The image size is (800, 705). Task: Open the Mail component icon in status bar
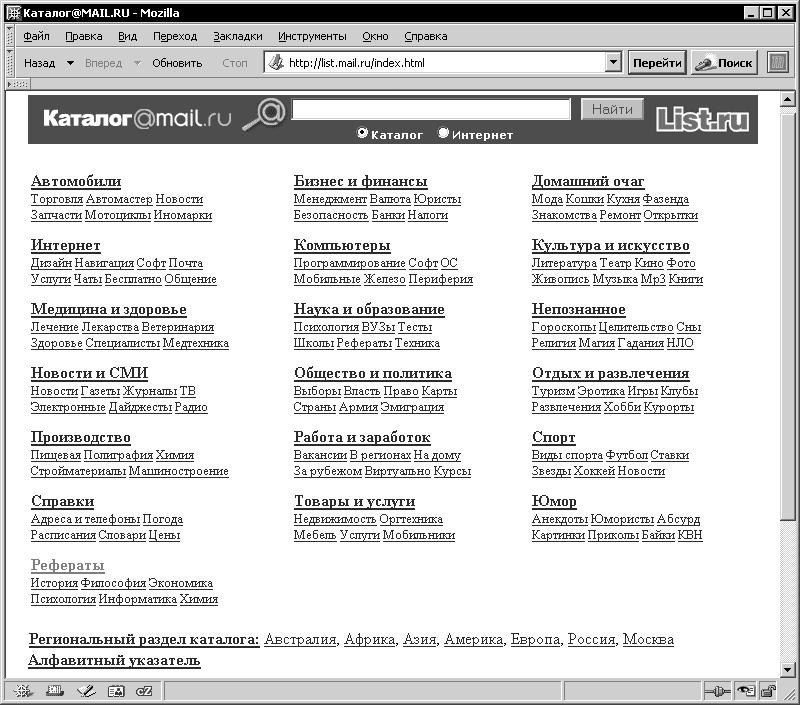point(54,691)
